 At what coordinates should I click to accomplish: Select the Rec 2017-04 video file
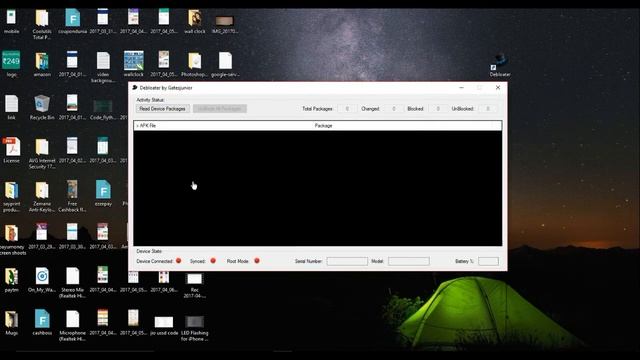pos(194,285)
